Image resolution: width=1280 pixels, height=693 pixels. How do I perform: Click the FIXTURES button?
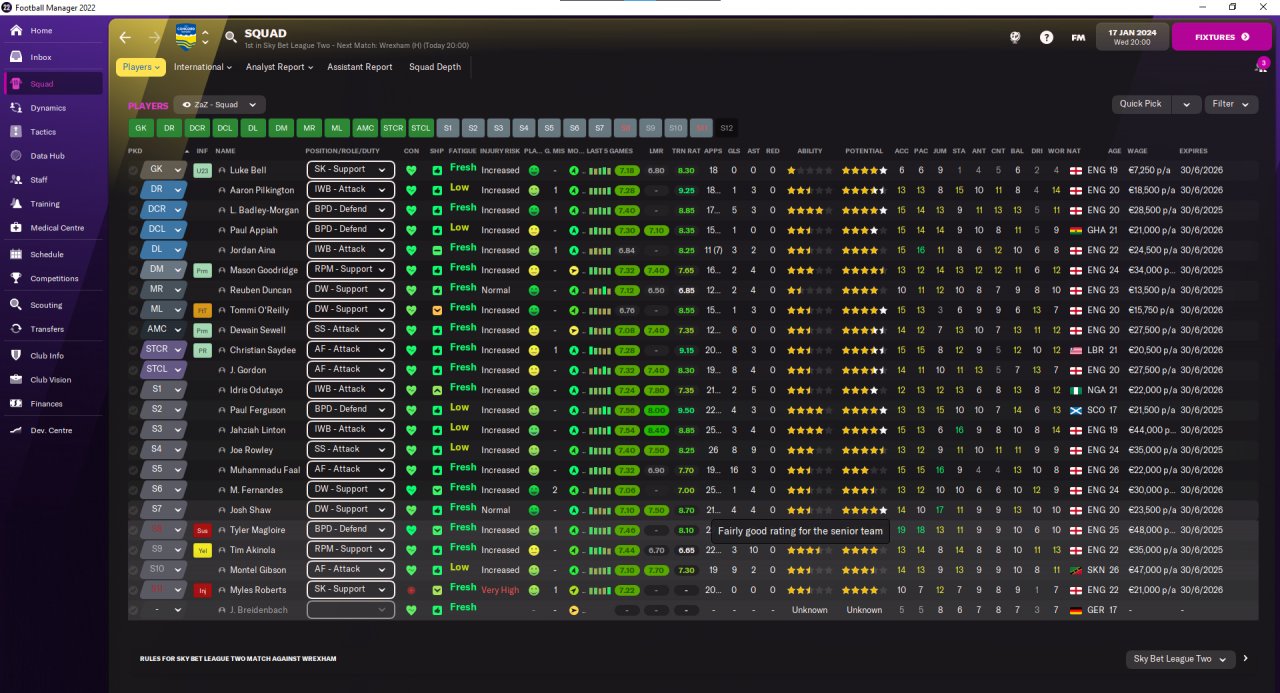[x=1221, y=37]
